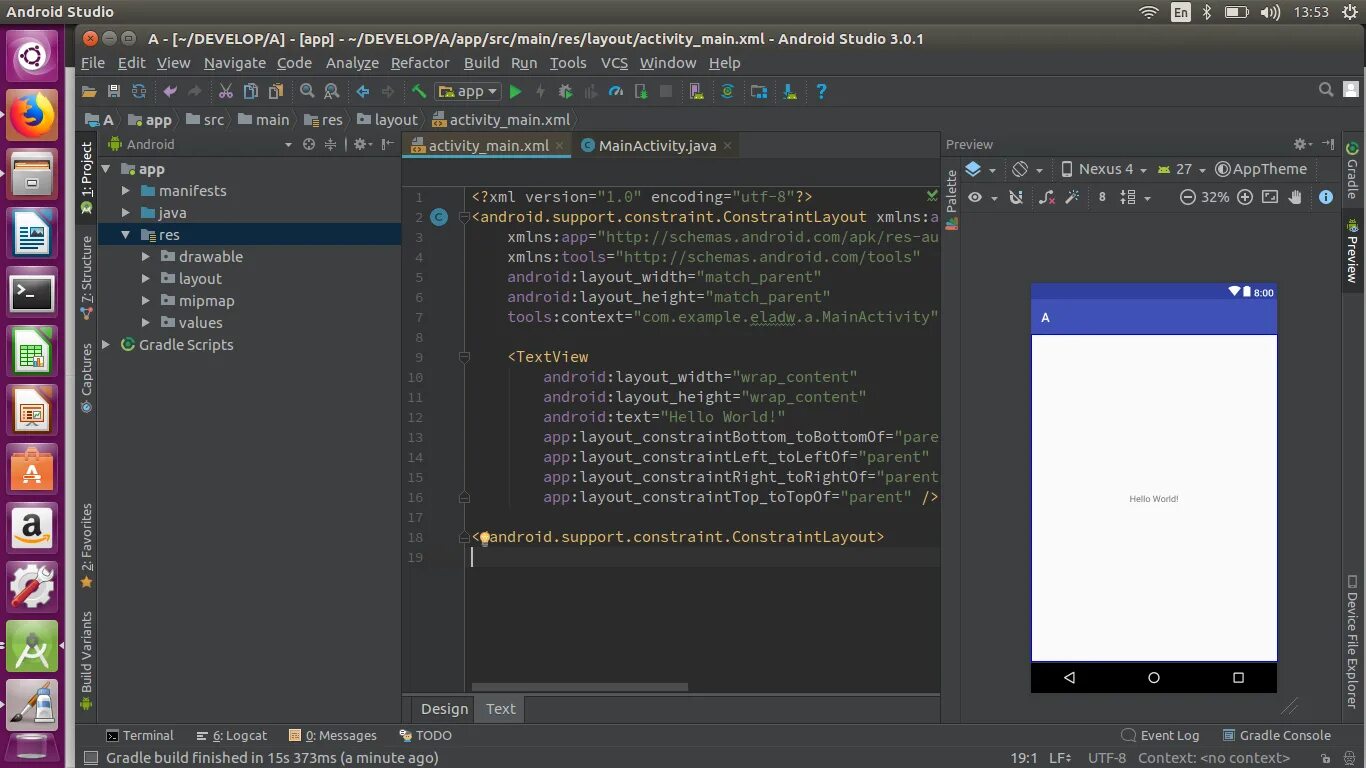Screen dimensions: 1366x768
Task: Click the Help question mark icon
Action: (x=821, y=91)
